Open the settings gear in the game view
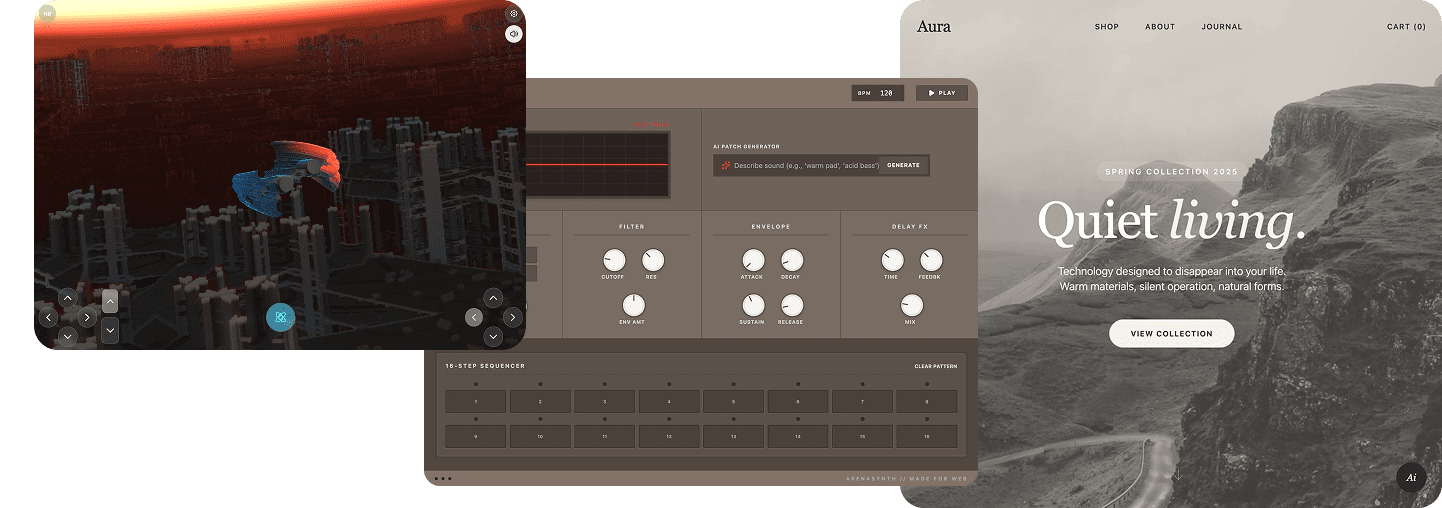Image resolution: width=1442 pixels, height=508 pixels. pos(513,14)
